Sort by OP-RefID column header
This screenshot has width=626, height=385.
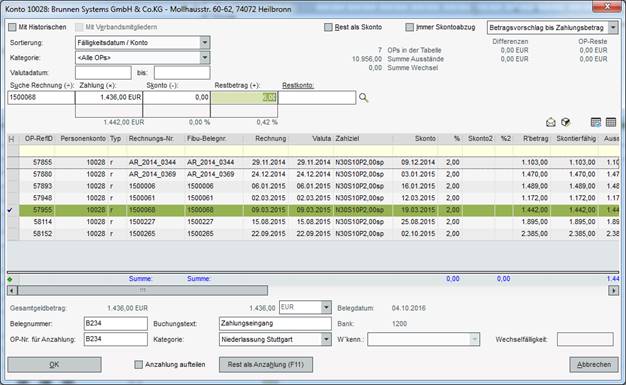coord(38,139)
